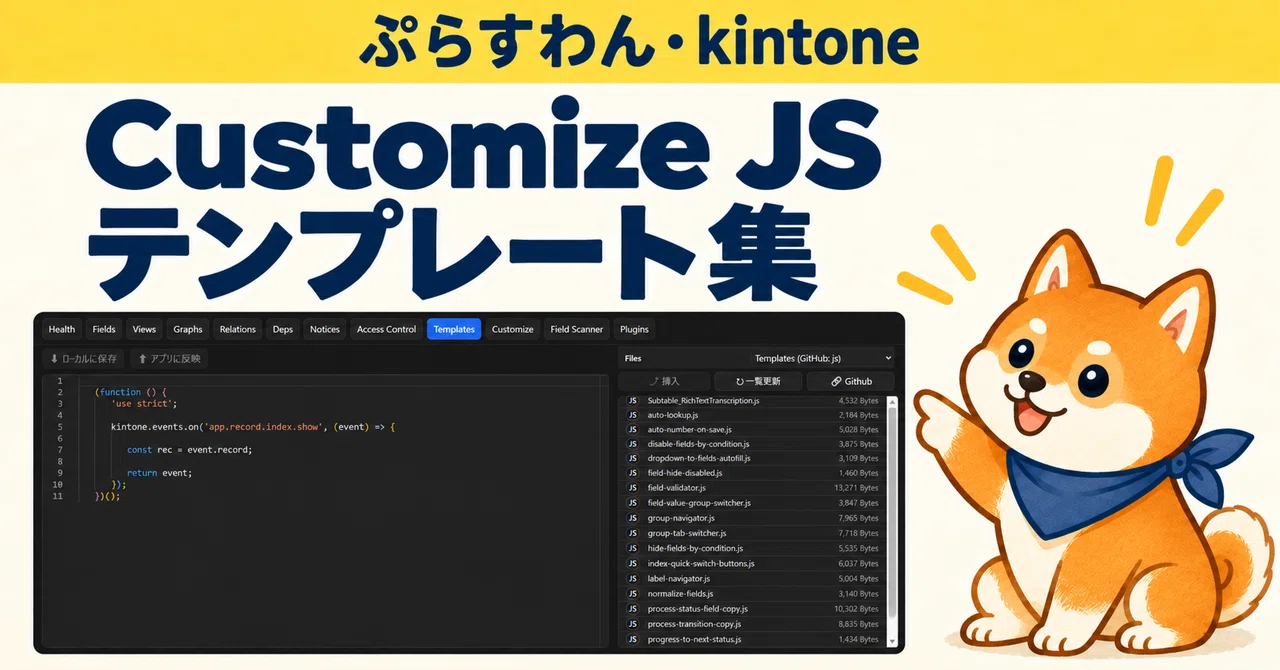
Task: Click the JS icon beside group-tab-switcher.js
Action: point(632,533)
